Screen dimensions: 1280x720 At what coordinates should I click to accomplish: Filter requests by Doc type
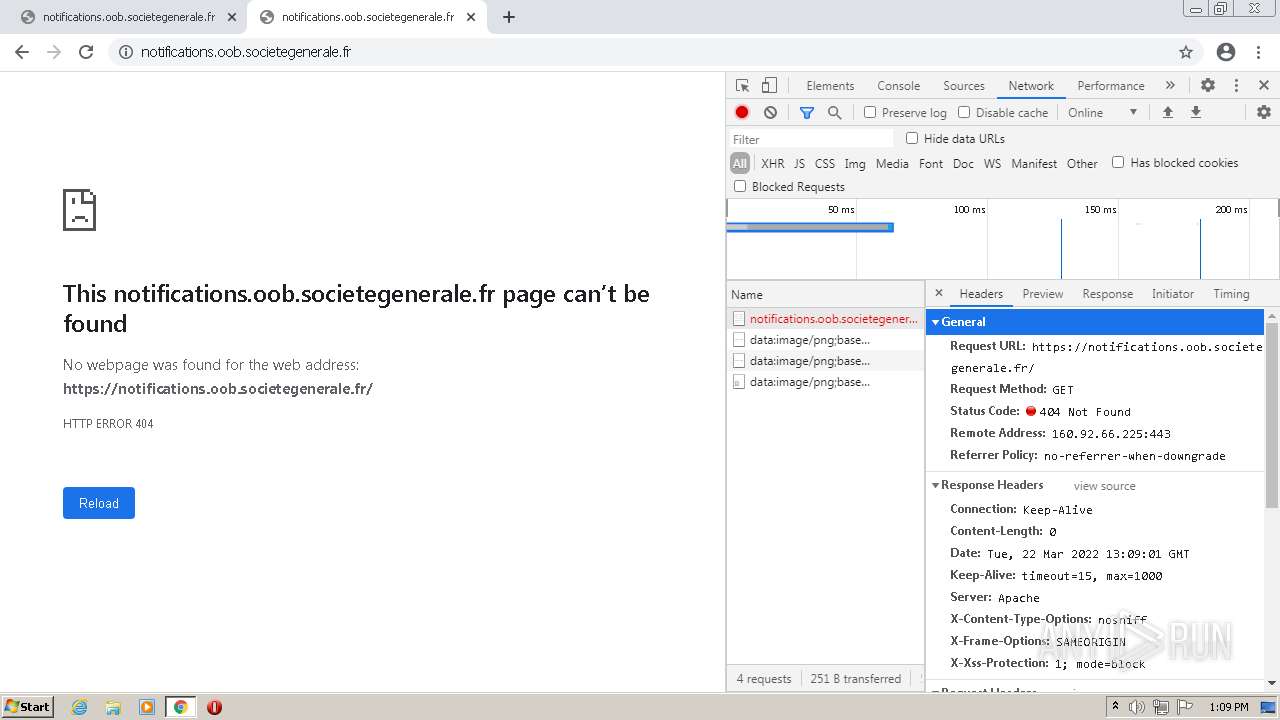click(963, 163)
